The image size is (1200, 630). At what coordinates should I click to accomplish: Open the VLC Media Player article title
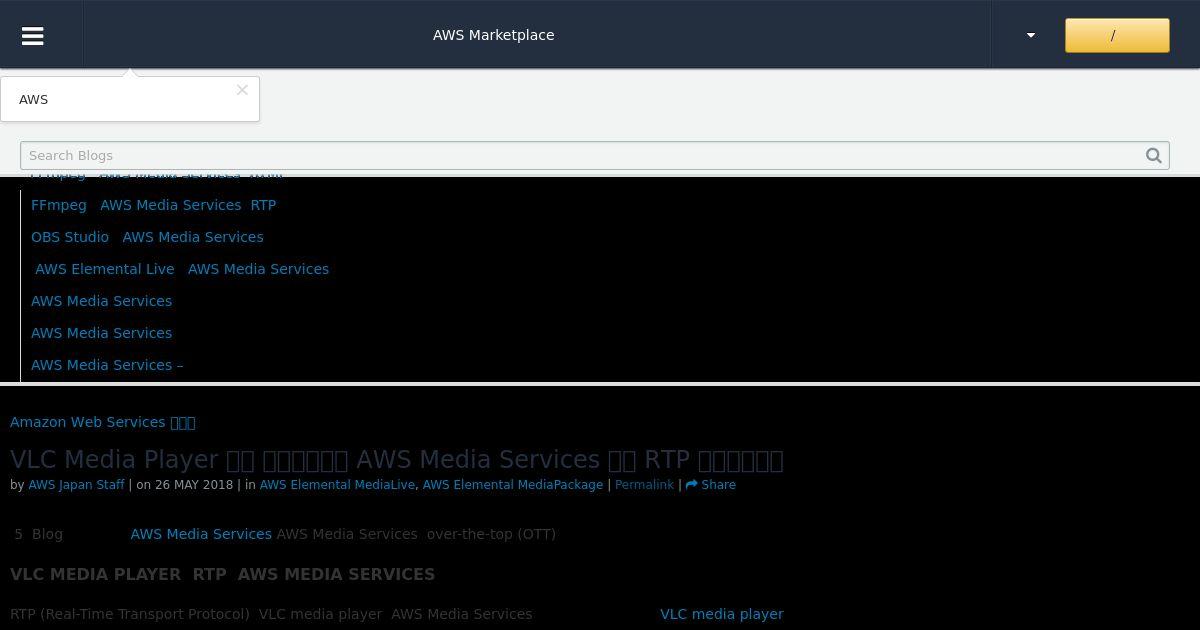pos(397,459)
